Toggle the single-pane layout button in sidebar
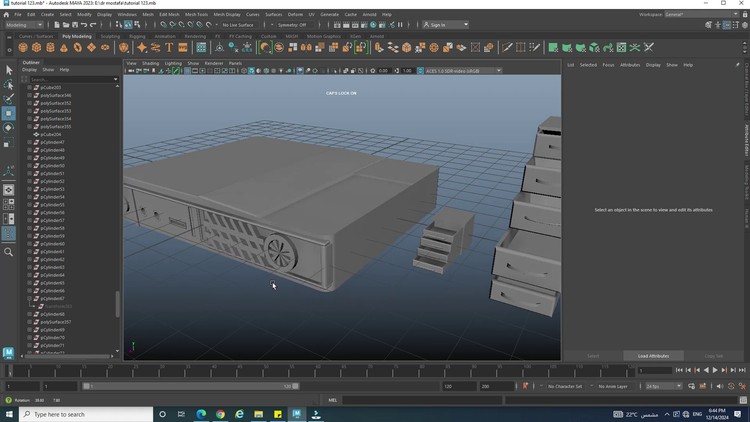 pyautogui.click(x=9, y=190)
